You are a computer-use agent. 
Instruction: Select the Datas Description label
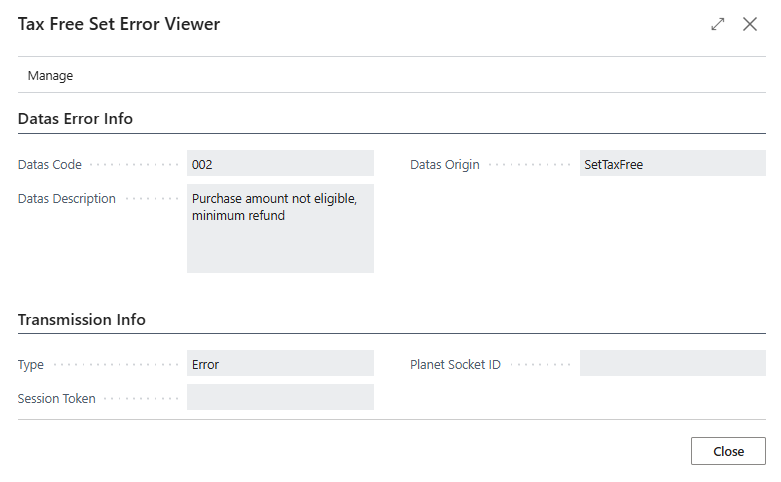[x=67, y=199]
